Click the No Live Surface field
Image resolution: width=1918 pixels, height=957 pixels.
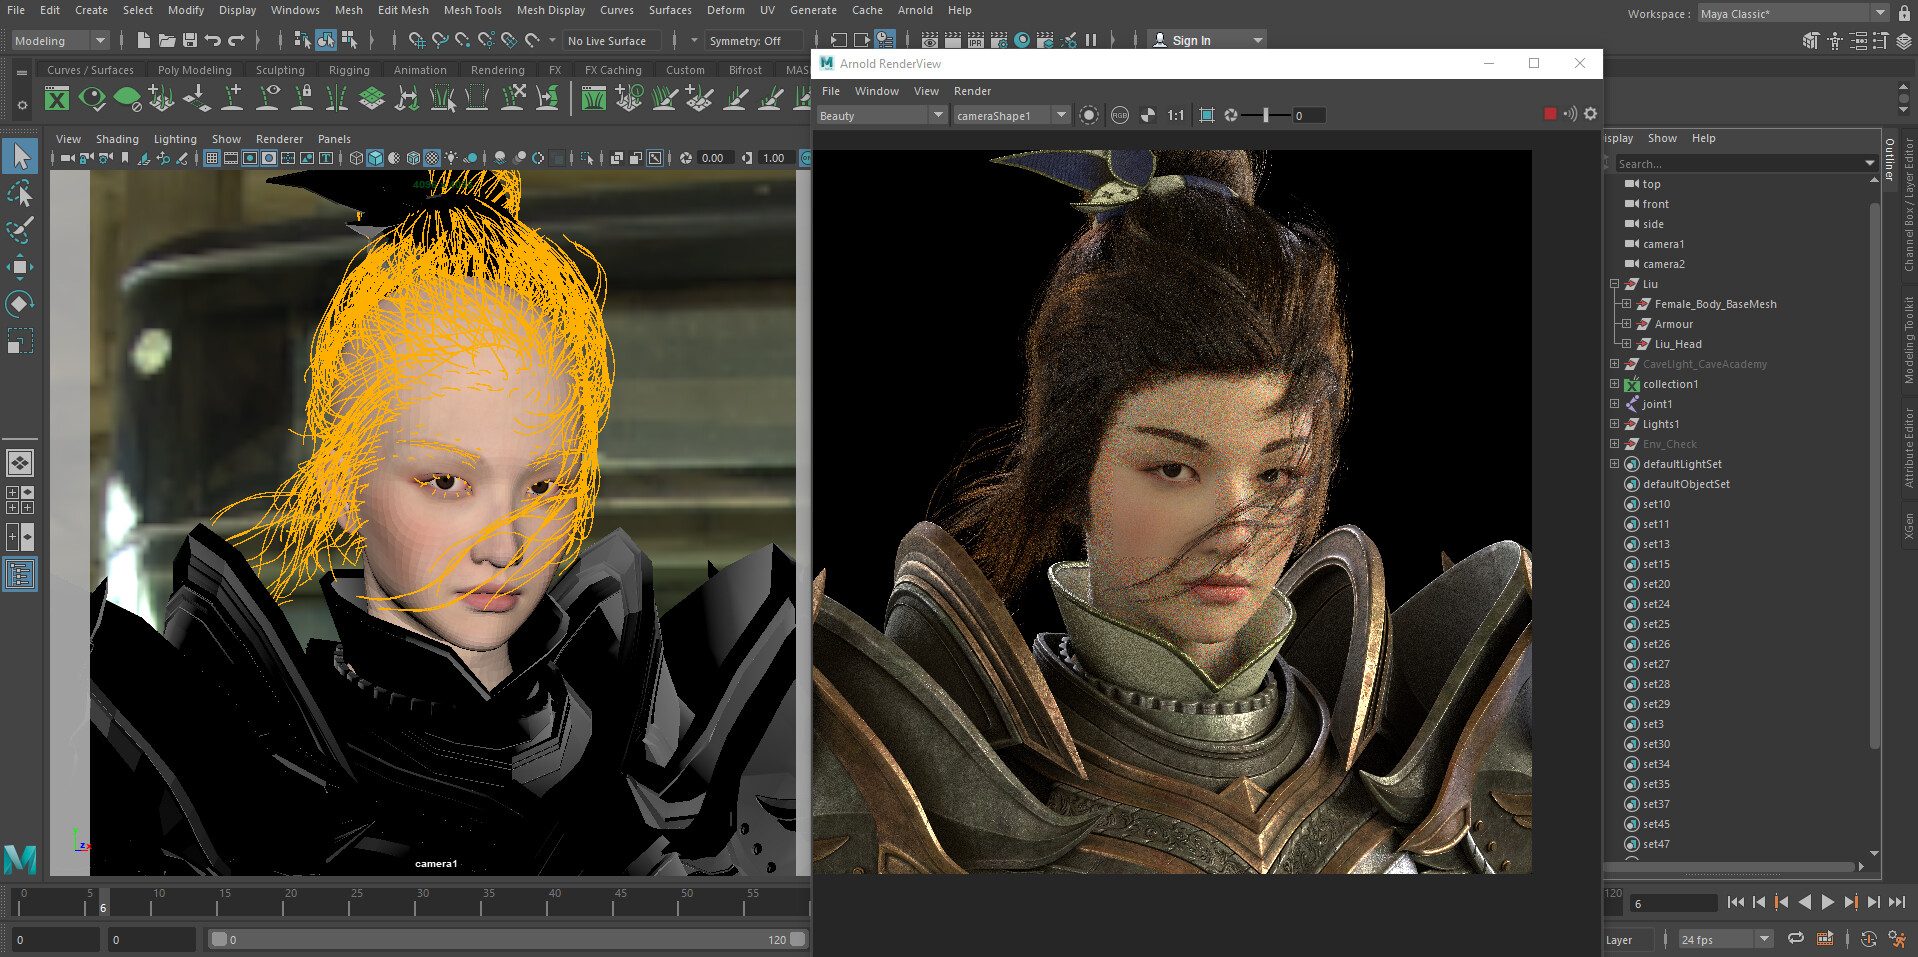coord(607,41)
